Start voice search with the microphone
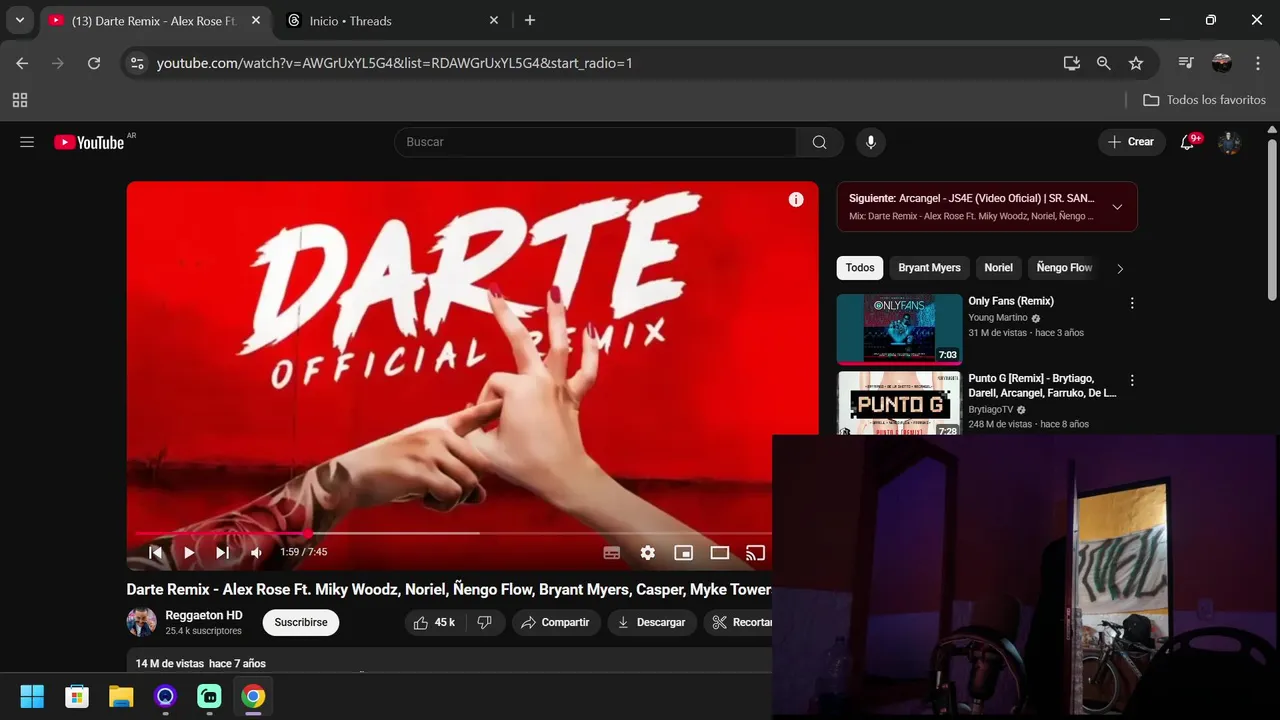 tap(871, 142)
